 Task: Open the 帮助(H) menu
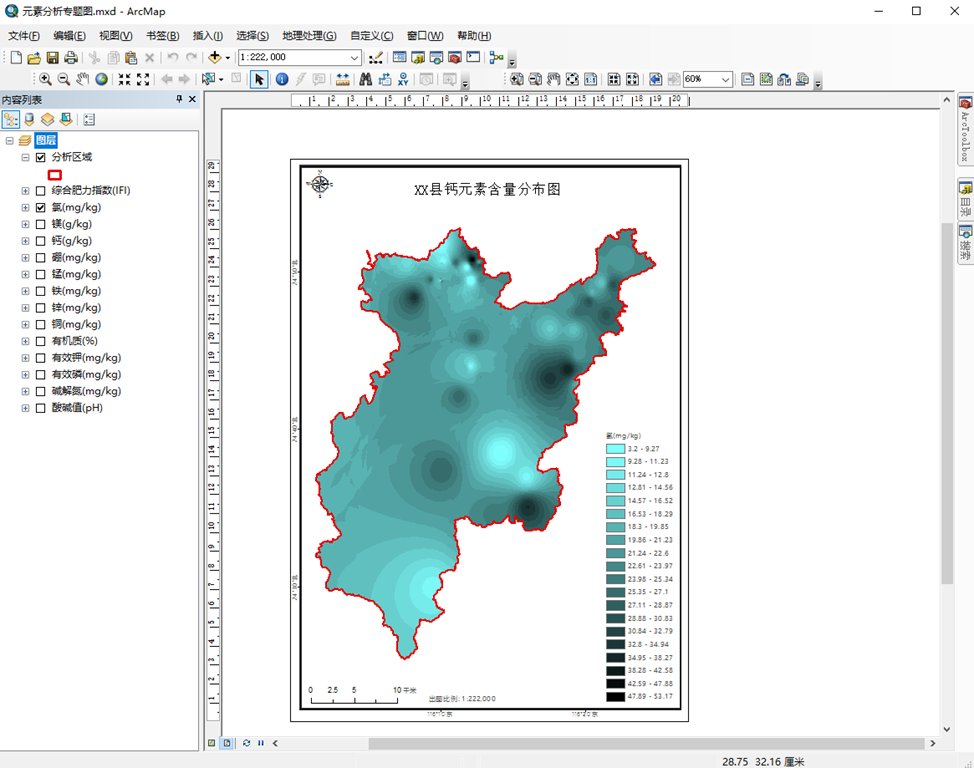(474, 36)
